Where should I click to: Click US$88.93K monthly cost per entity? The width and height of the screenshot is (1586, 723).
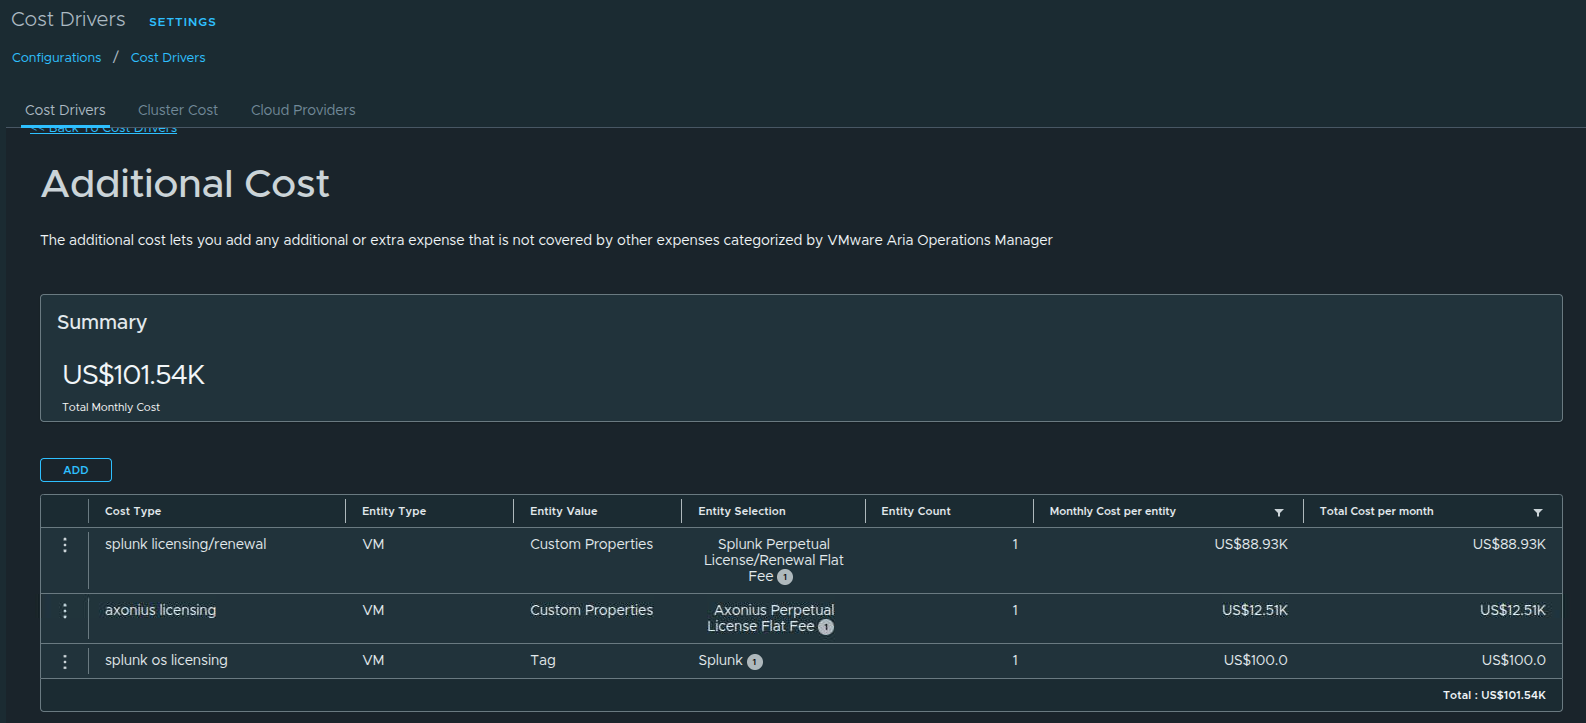[1251, 544]
